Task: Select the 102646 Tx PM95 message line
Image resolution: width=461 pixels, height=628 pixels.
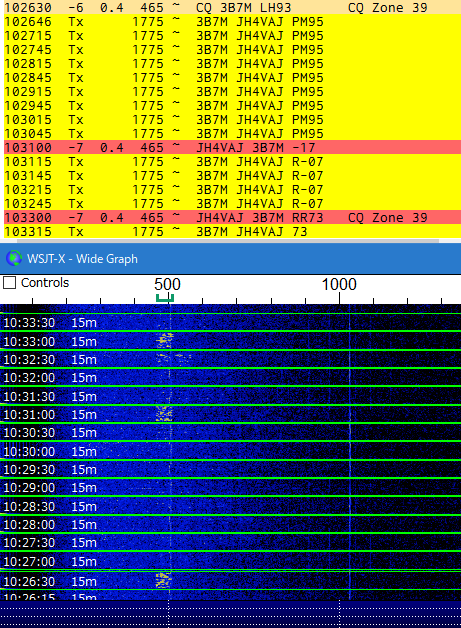Action: point(232,21)
